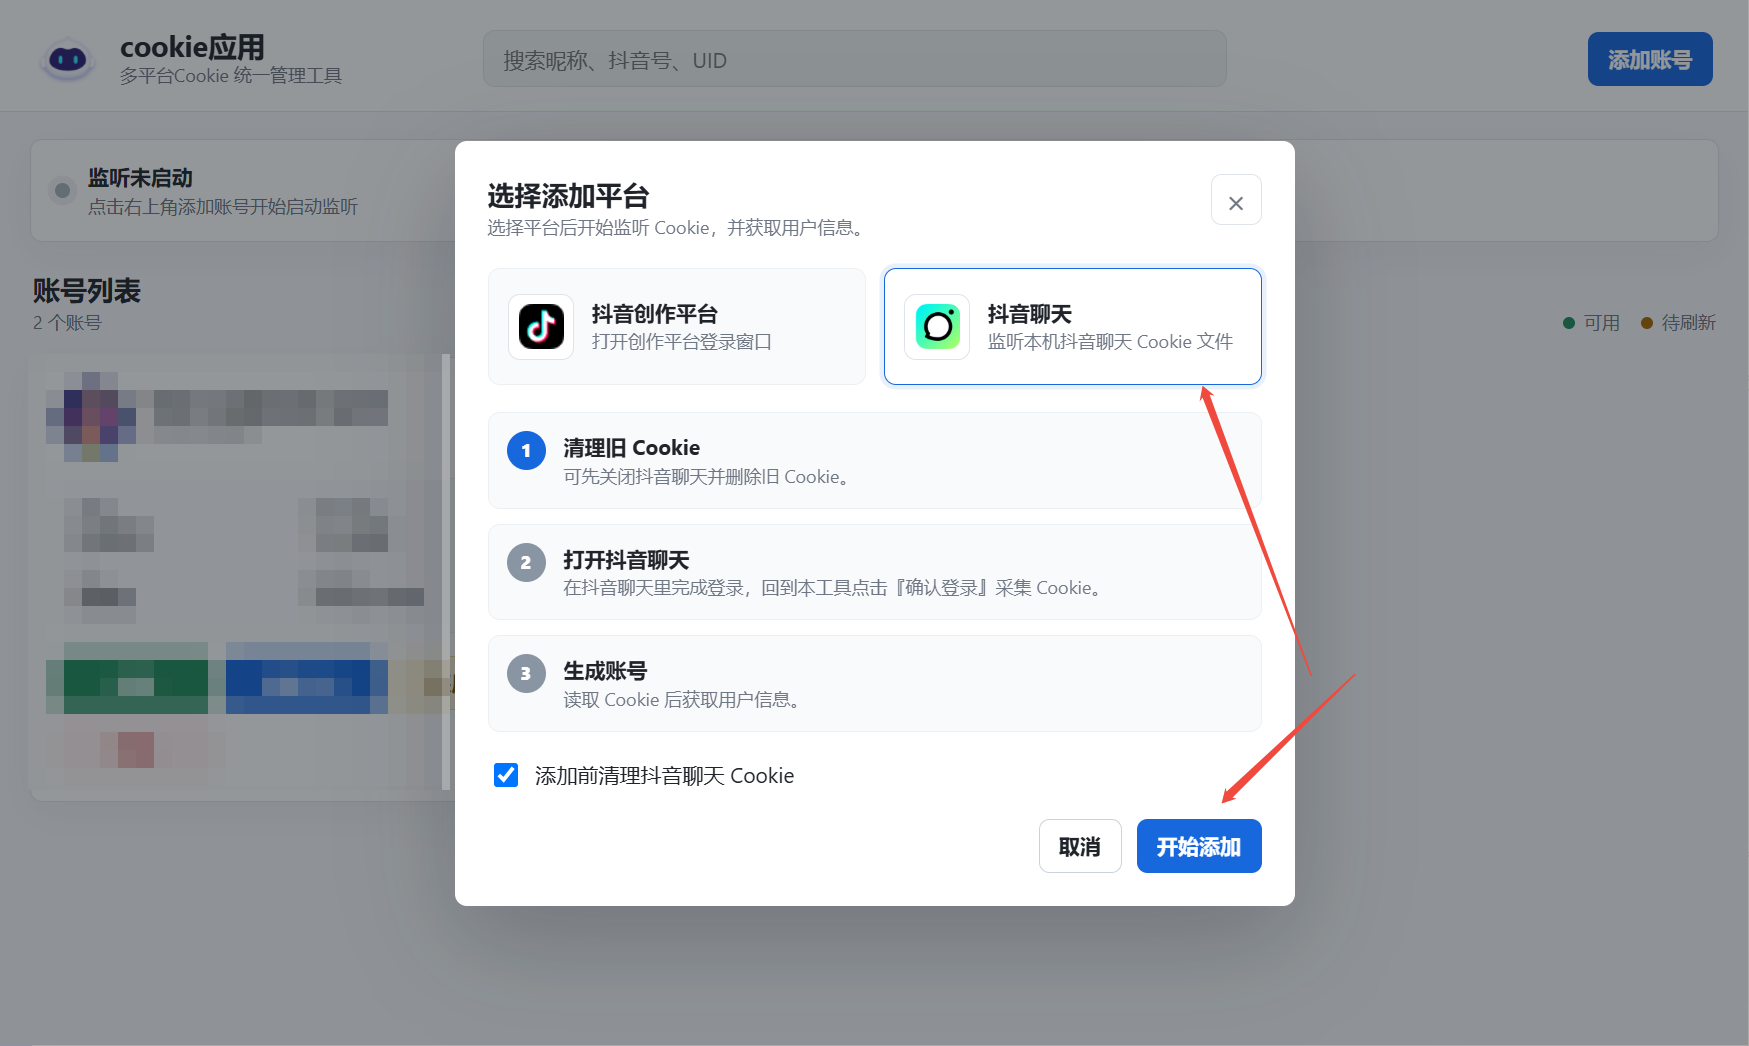Viewport: 1749px width, 1046px height.
Task: Click 可先关闭抖音聊天并删除旧 Cookie text
Action: [706, 477]
